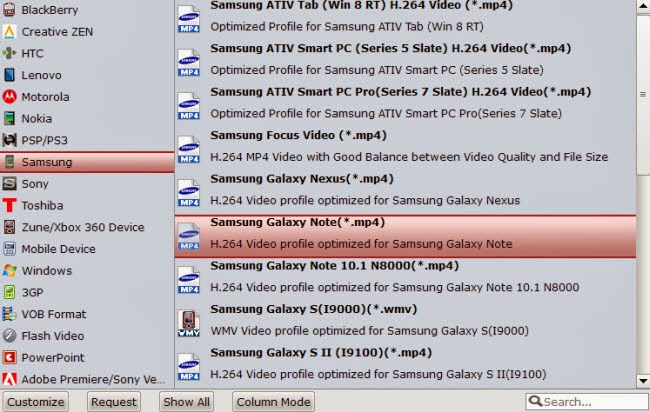Viewport: 650px width, 412px height.
Task: Select Samsung Focus Video (*.mp4) title
Action: (298, 135)
